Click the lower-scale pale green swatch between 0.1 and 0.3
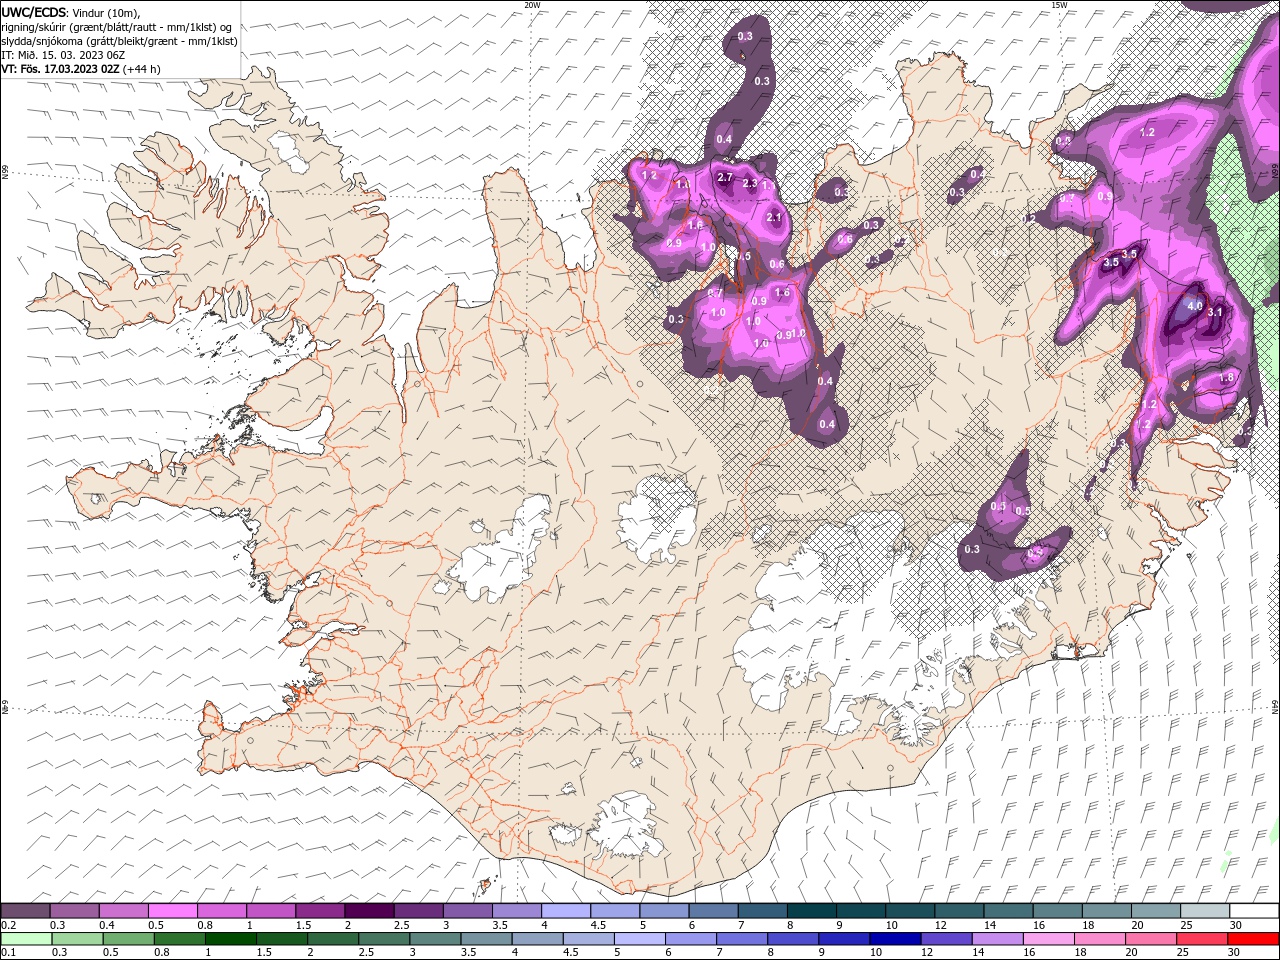This screenshot has width=1280, height=960. pos(25,939)
